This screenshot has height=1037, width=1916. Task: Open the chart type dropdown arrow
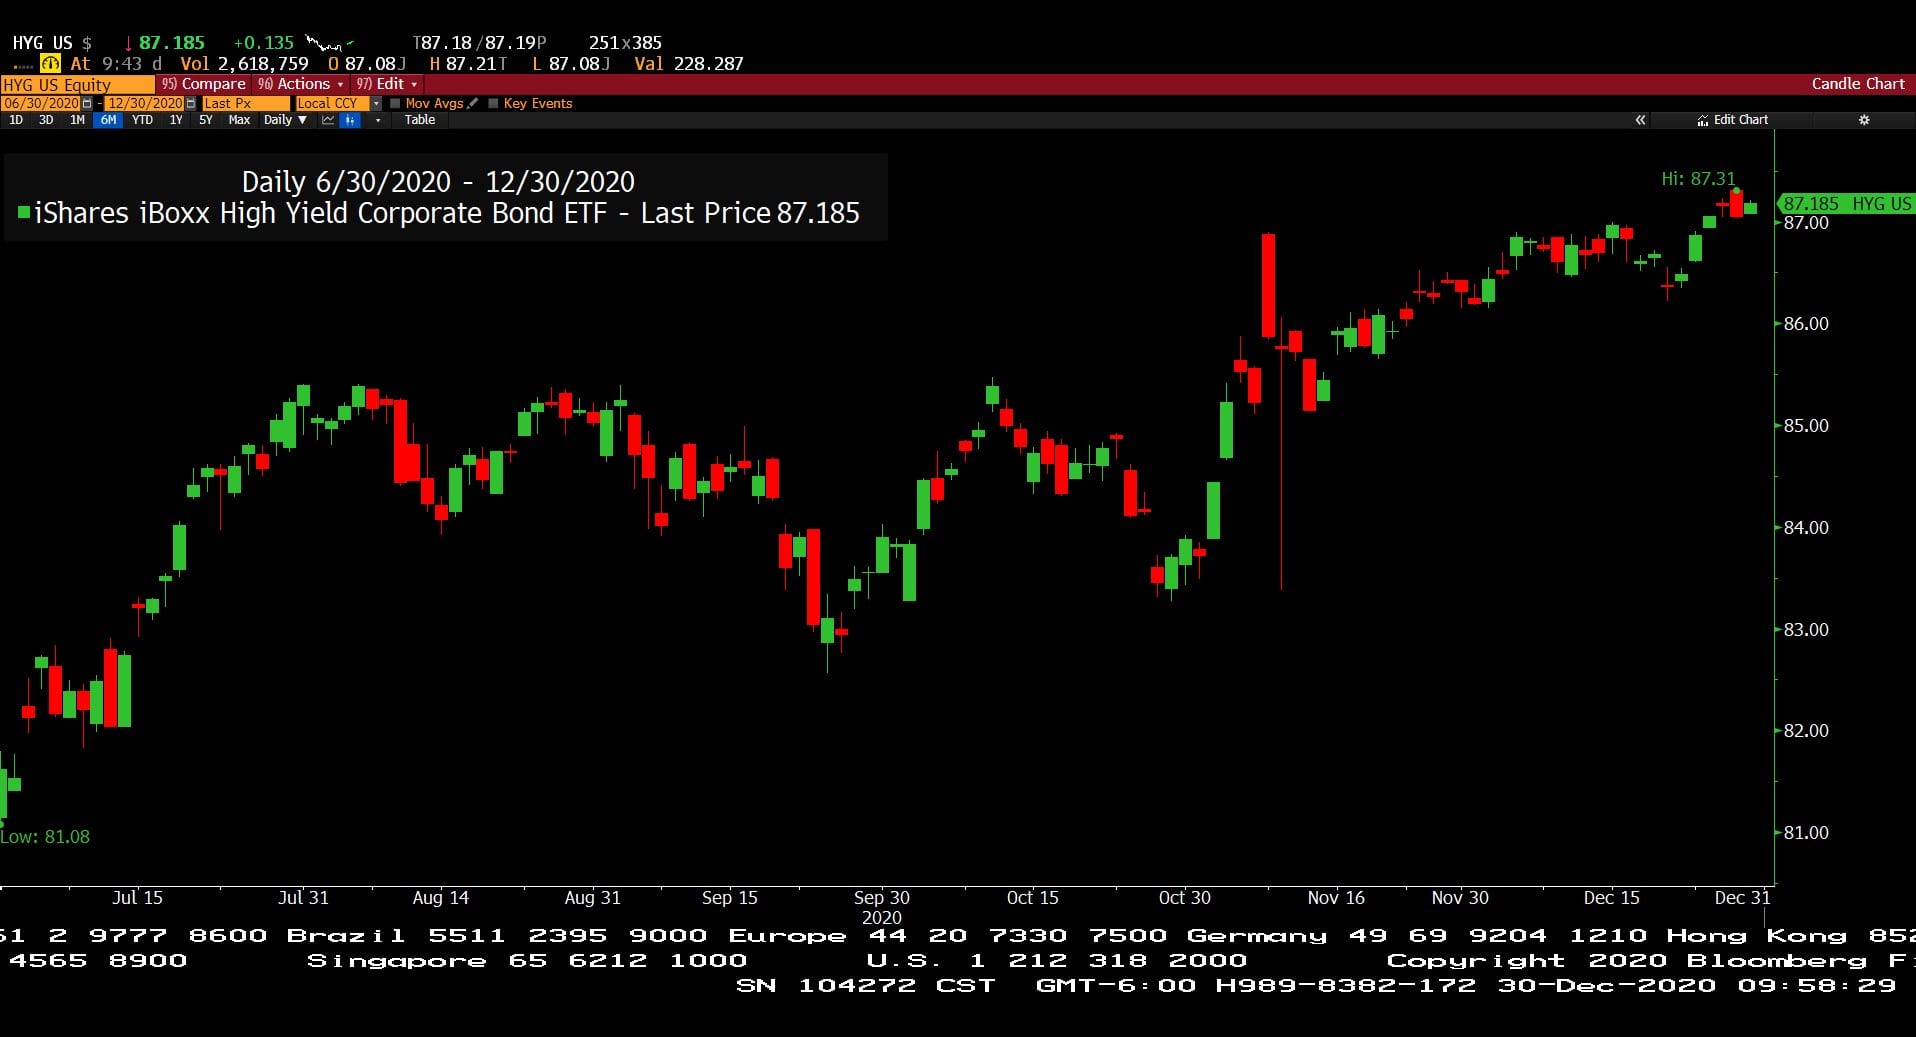point(378,120)
